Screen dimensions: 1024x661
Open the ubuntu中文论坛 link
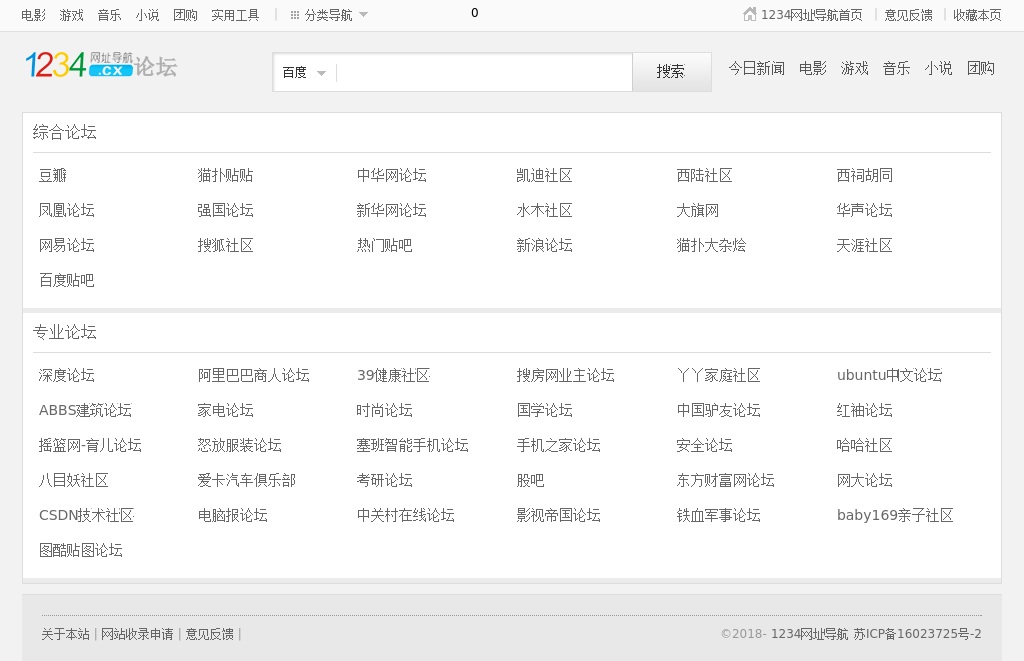(889, 376)
